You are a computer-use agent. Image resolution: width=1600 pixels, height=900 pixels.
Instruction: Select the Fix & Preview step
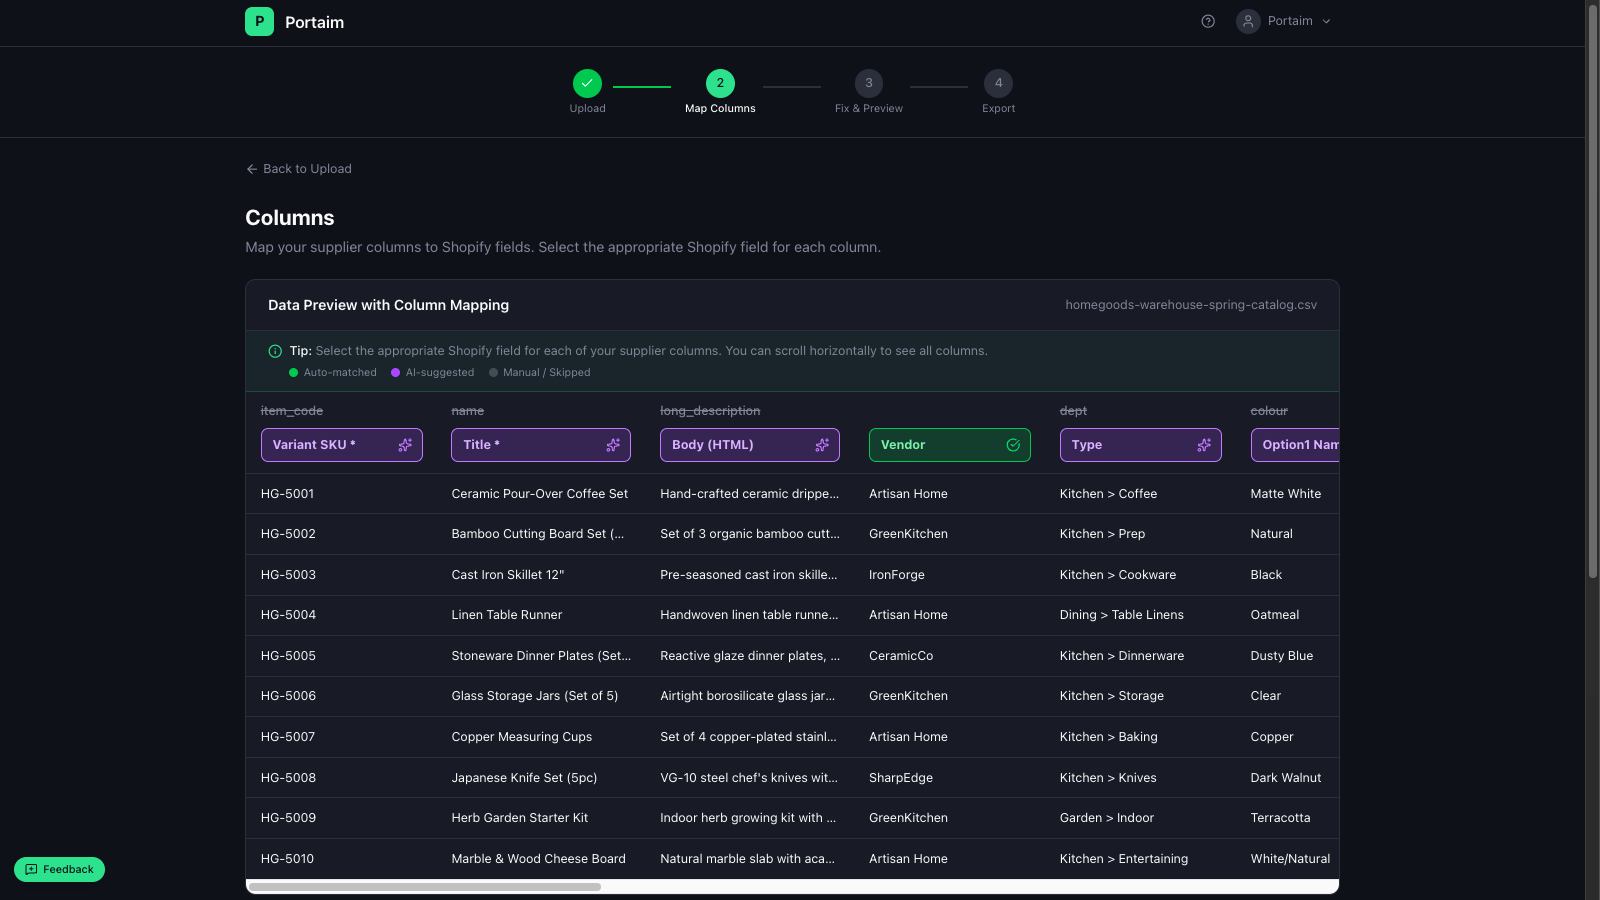point(868,84)
